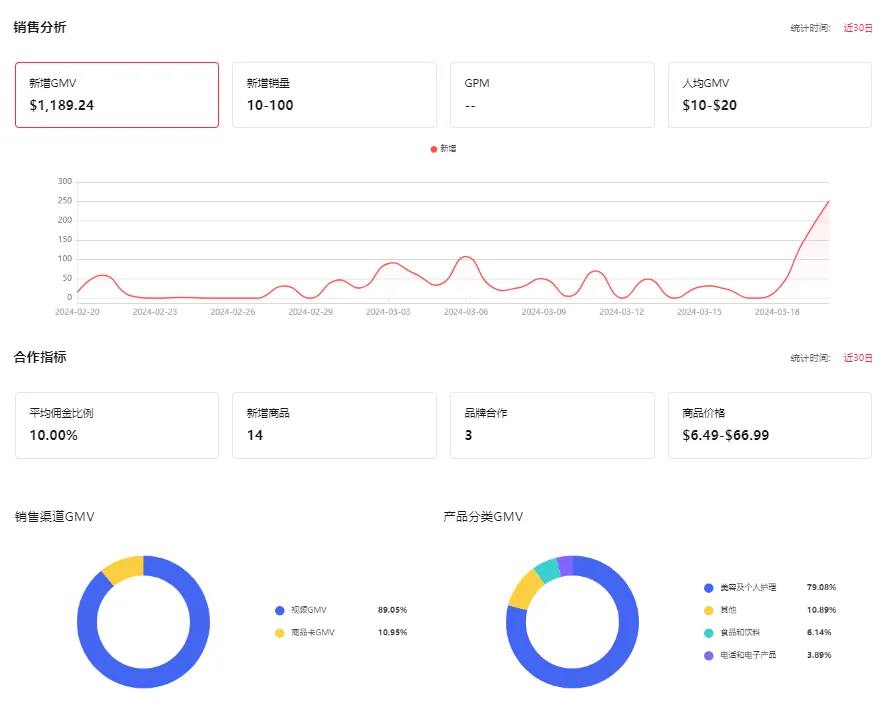Open 近30日 time range in 销售分析 section
The width and height of the screenshot is (888, 712).
click(x=858, y=28)
